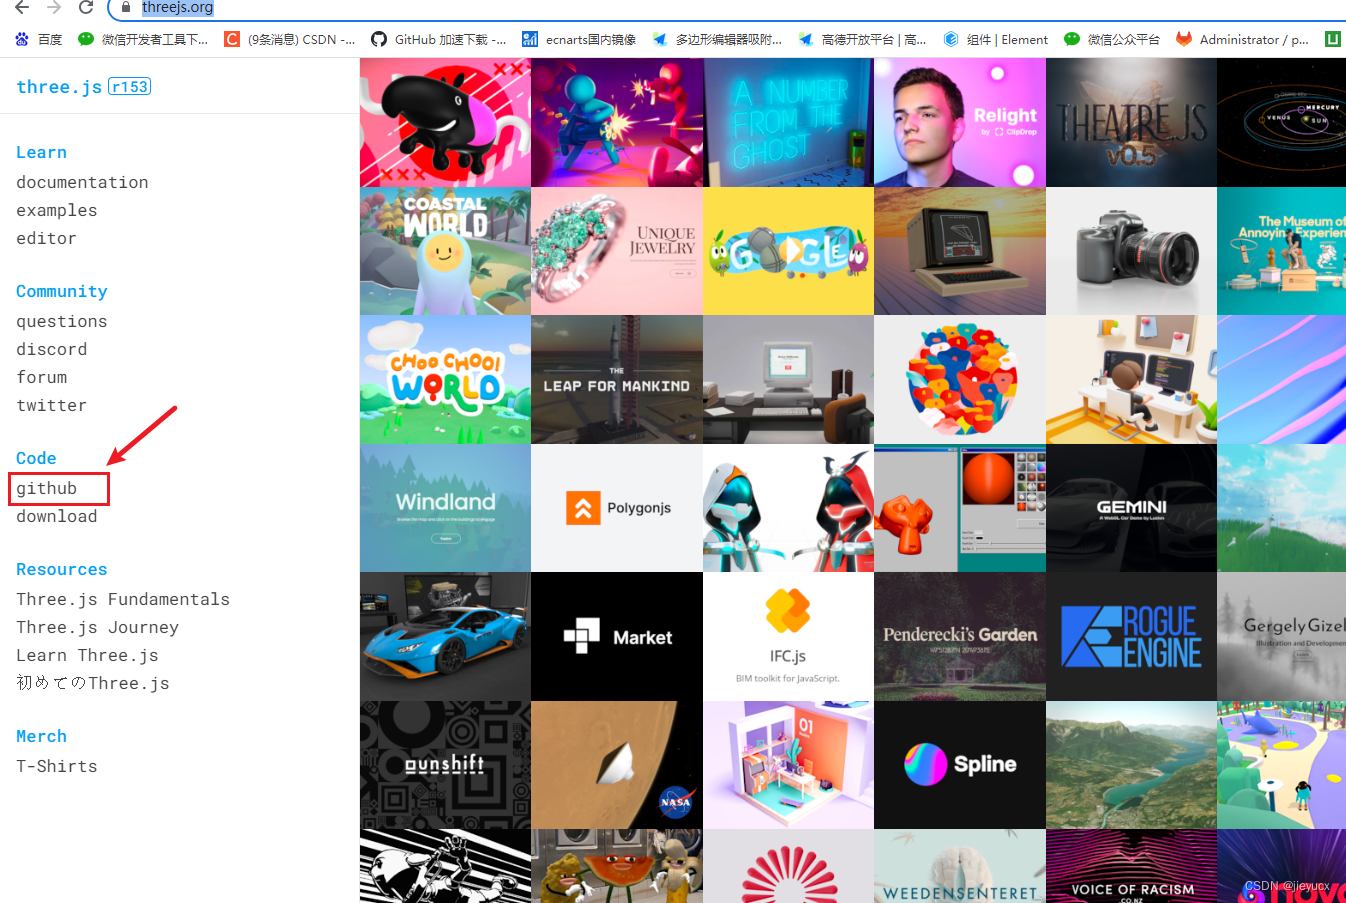Open the 高德开放平台 bookmark

point(862,39)
